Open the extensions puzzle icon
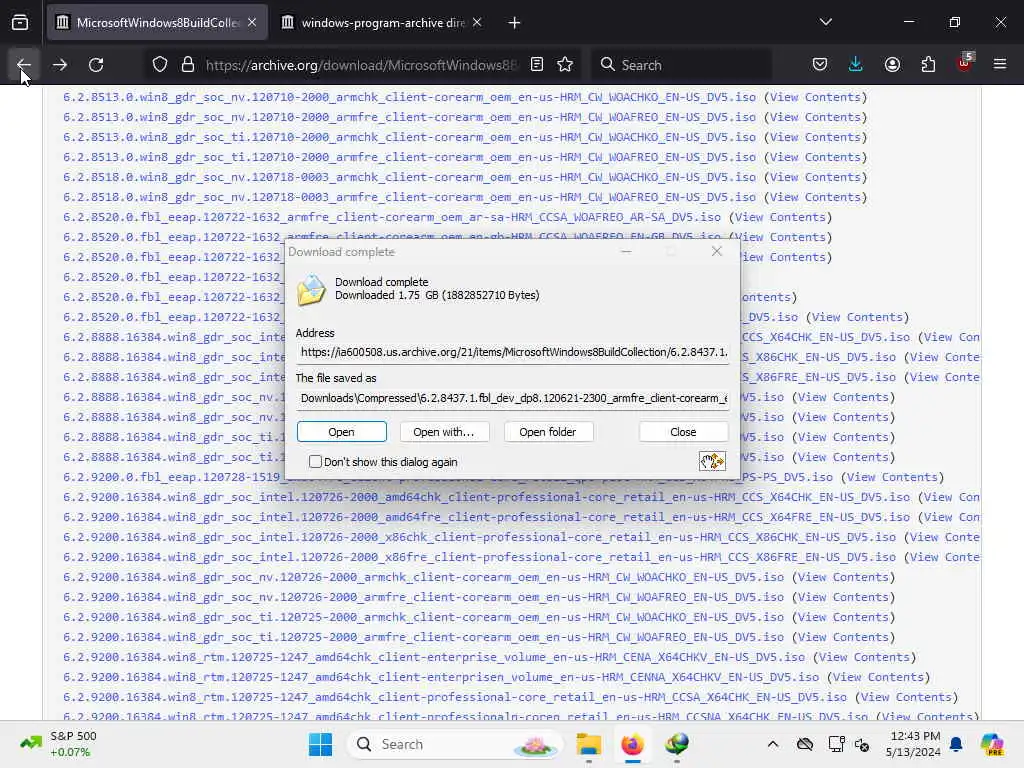 tap(928, 65)
